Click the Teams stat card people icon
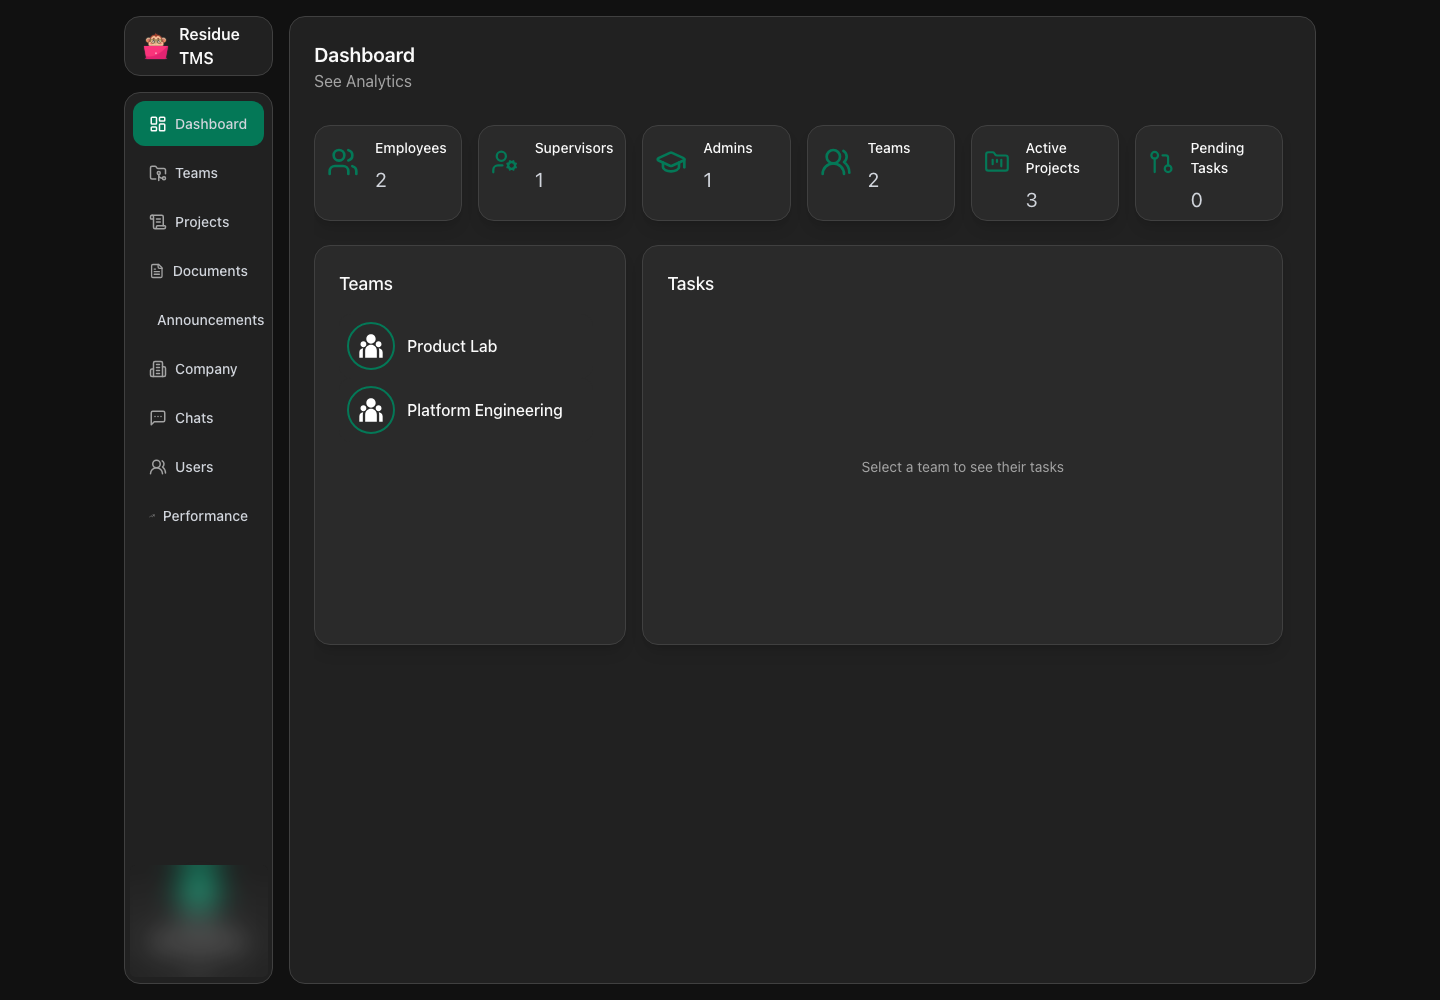Screen dimensions: 1440x1000 pos(836,162)
